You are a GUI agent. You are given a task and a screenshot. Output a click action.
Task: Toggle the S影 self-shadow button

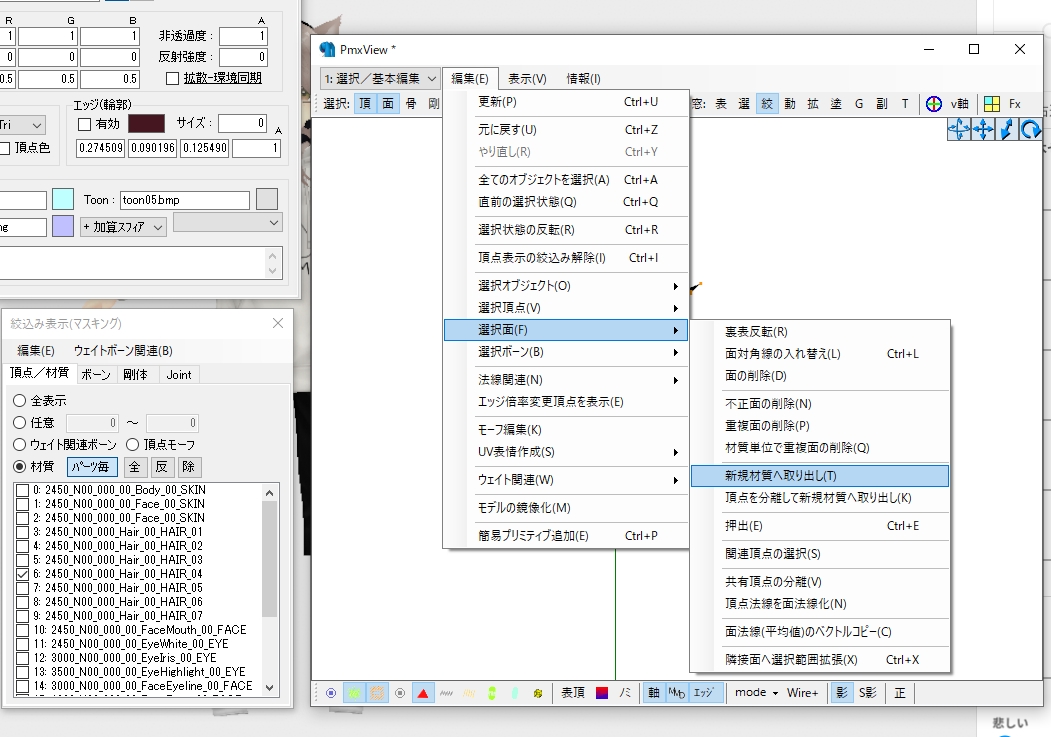click(868, 693)
